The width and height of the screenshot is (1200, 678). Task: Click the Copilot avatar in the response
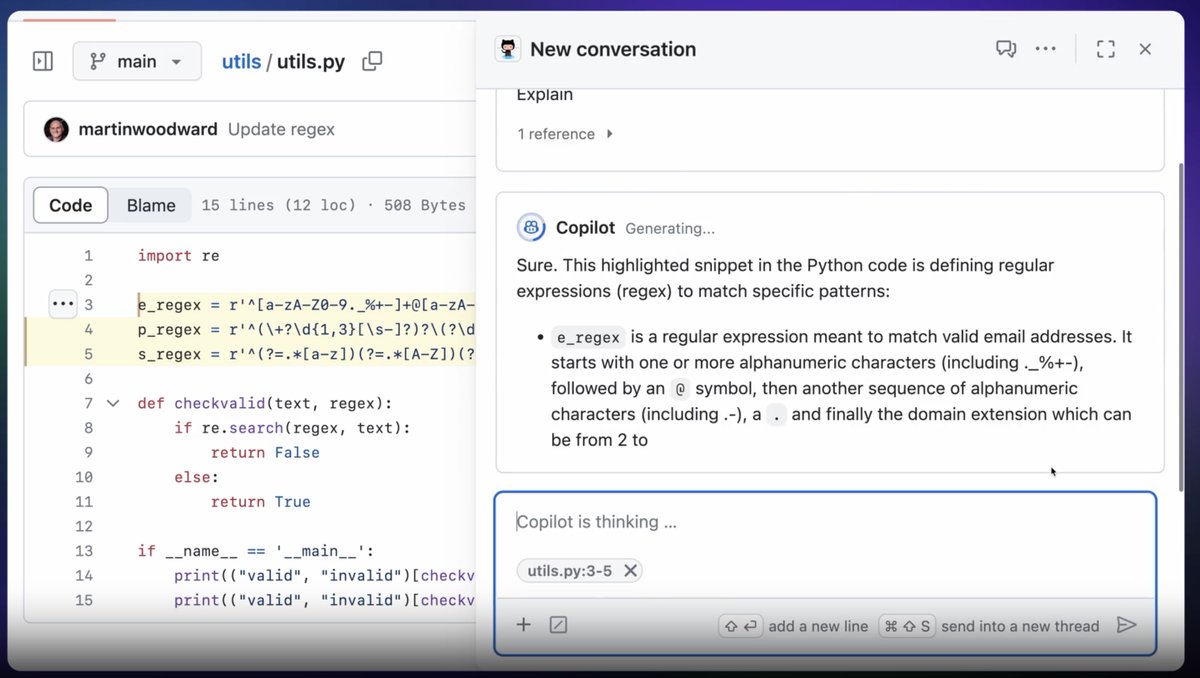[531, 228]
